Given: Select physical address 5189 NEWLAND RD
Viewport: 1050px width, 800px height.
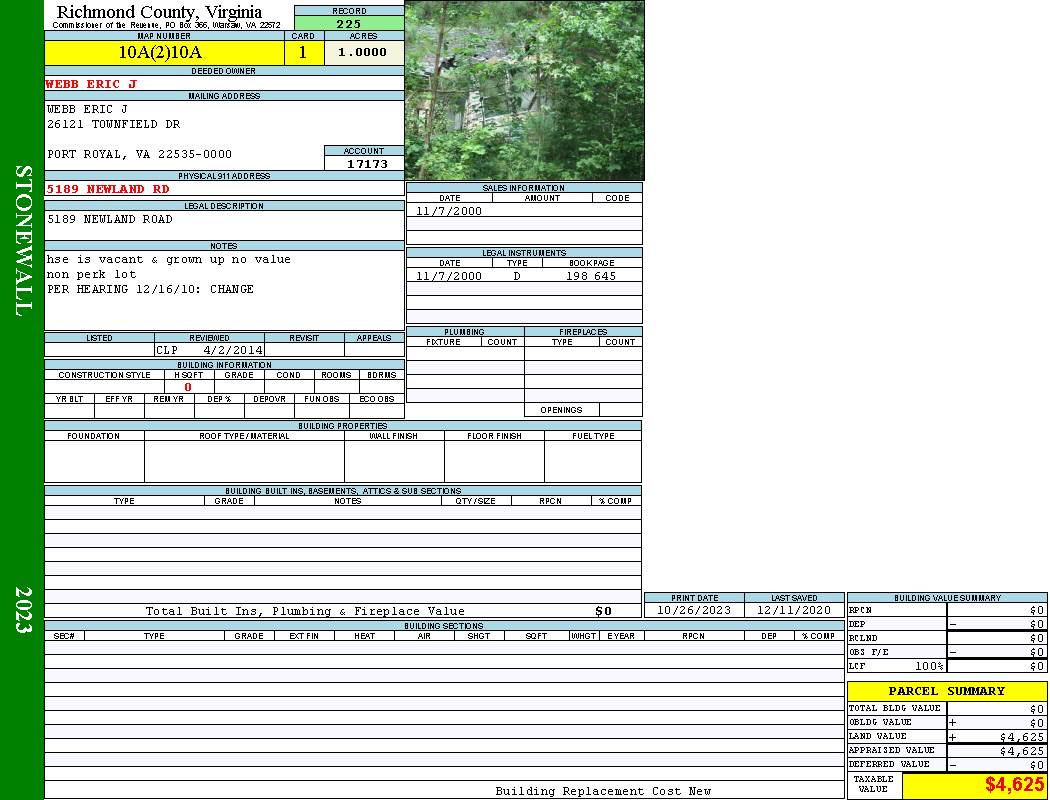Looking at the screenshot, I should pyautogui.click(x=108, y=188).
